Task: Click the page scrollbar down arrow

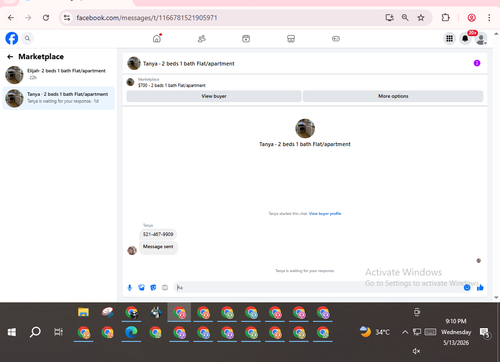Action: (496, 297)
